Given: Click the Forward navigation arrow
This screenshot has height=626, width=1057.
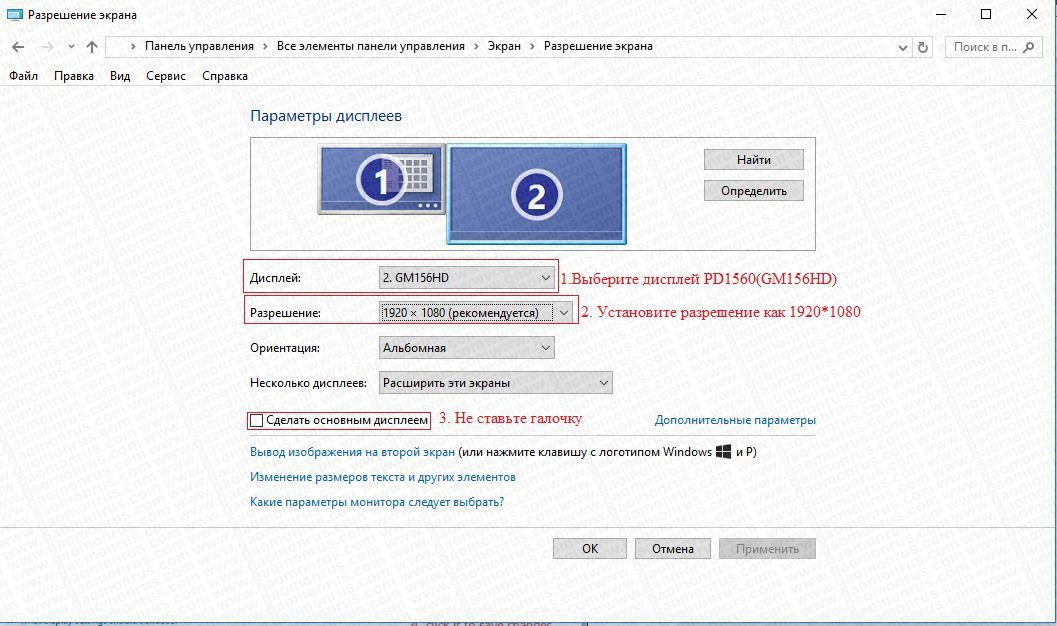Looking at the screenshot, I should [x=47, y=46].
